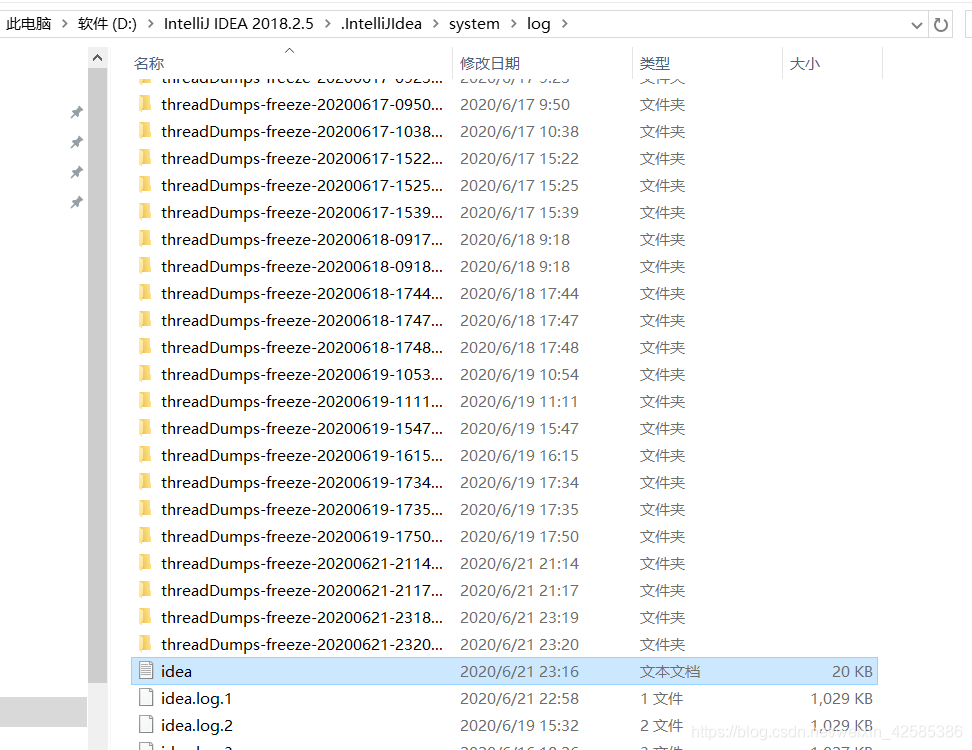The height and width of the screenshot is (750, 972).
Task: Select folder icon of threadDumps-freeze-20200618-0918
Action: coord(145,265)
